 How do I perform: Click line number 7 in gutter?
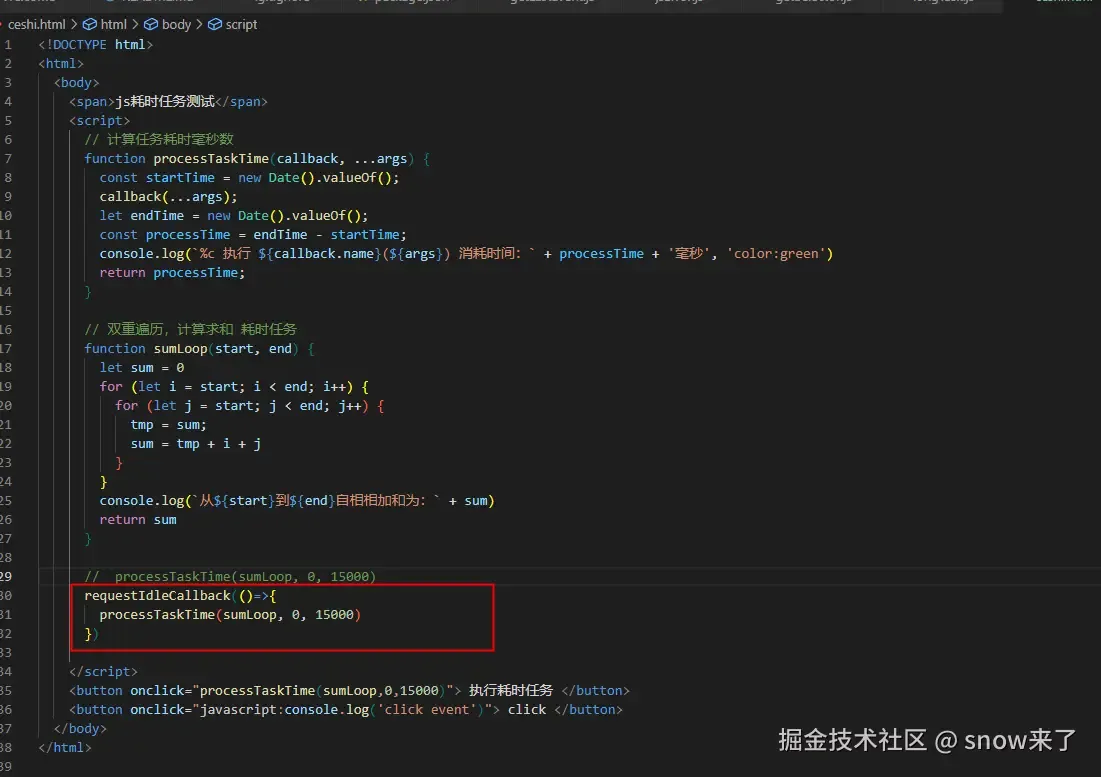click(x=8, y=159)
